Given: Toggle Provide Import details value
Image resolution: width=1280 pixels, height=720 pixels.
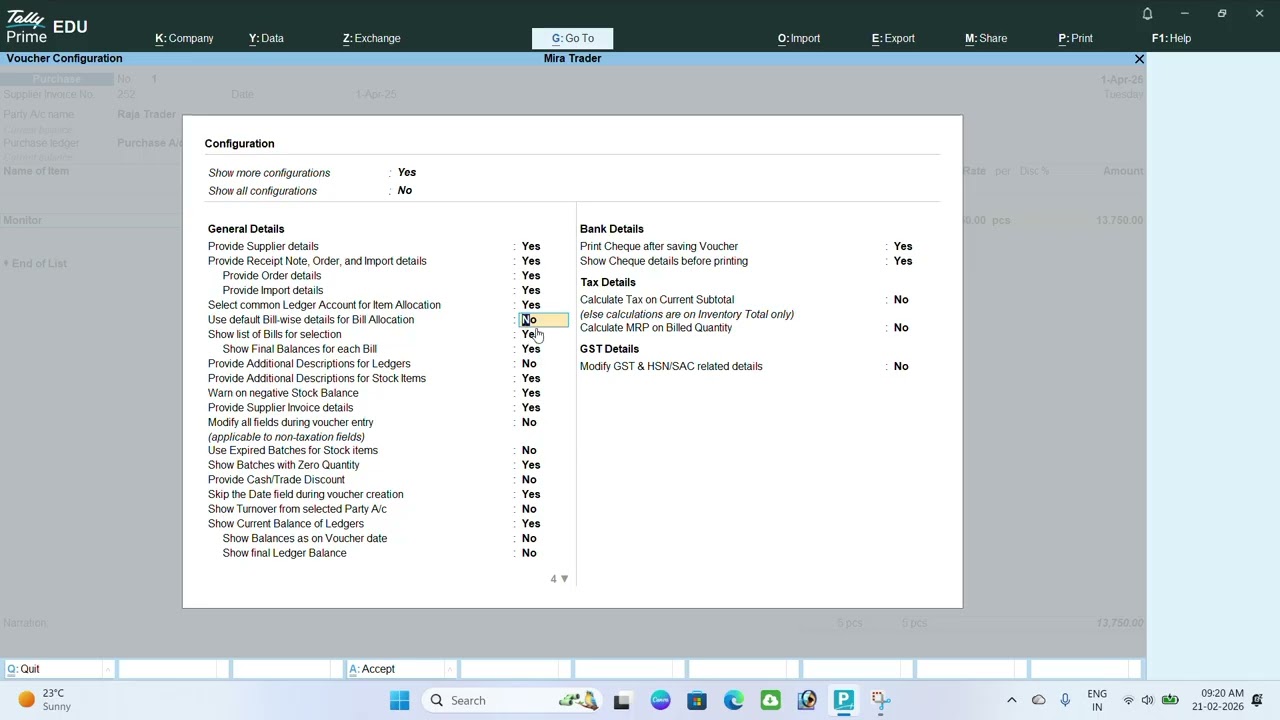Looking at the screenshot, I should point(531,290).
